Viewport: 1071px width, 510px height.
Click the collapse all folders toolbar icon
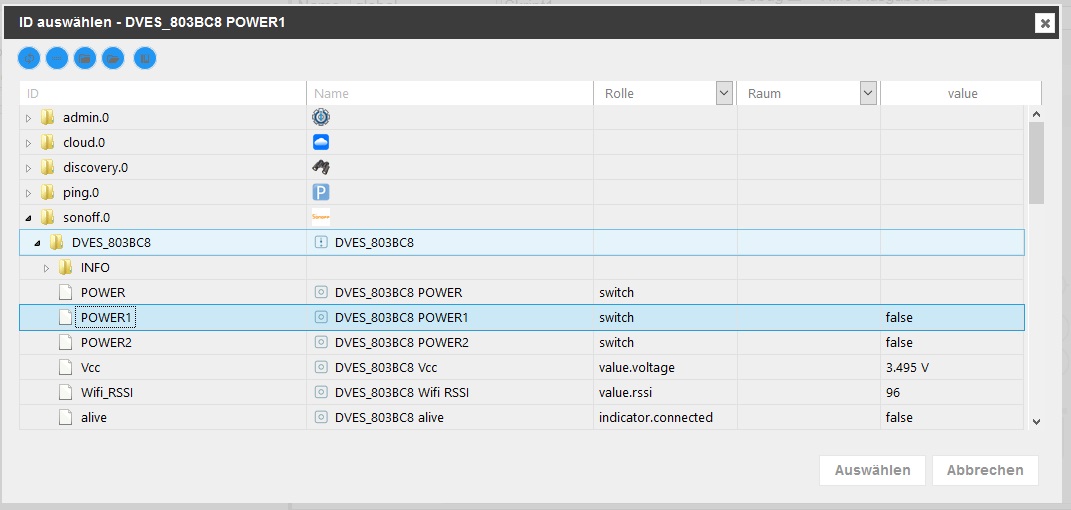coord(85,59)
